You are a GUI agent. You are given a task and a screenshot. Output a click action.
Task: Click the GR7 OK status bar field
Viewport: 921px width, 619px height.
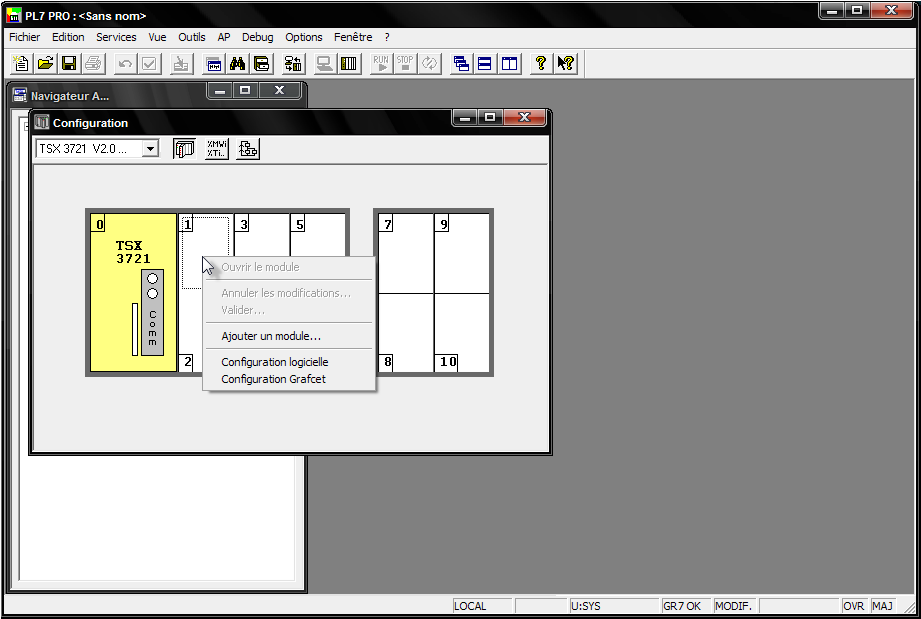[685, 605]
